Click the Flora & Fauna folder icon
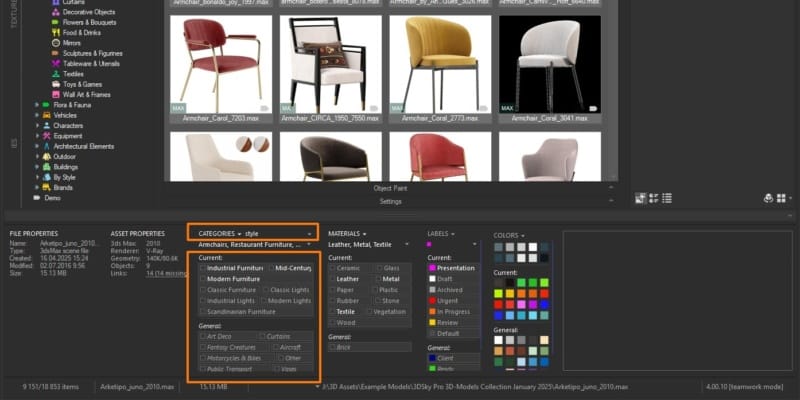This screenshot has width=800, height=400. coord(46,105)
